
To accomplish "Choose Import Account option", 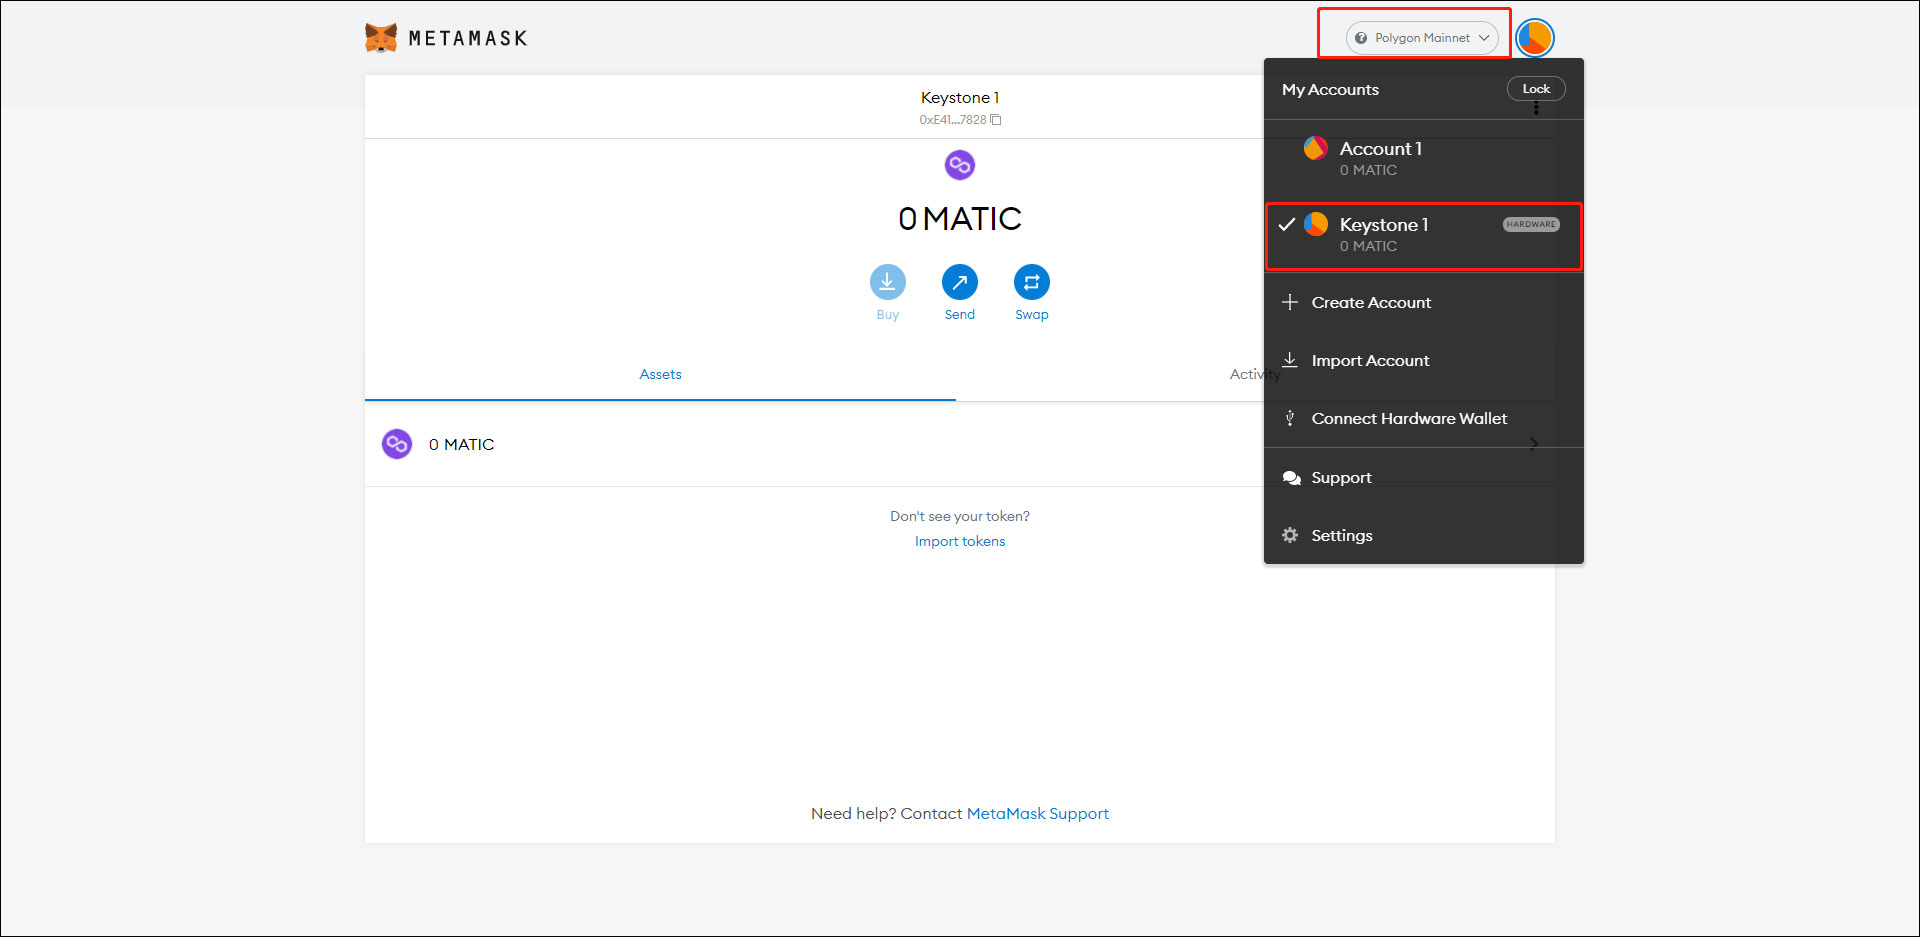I will pyautogui.click(x=1369, y=361).
